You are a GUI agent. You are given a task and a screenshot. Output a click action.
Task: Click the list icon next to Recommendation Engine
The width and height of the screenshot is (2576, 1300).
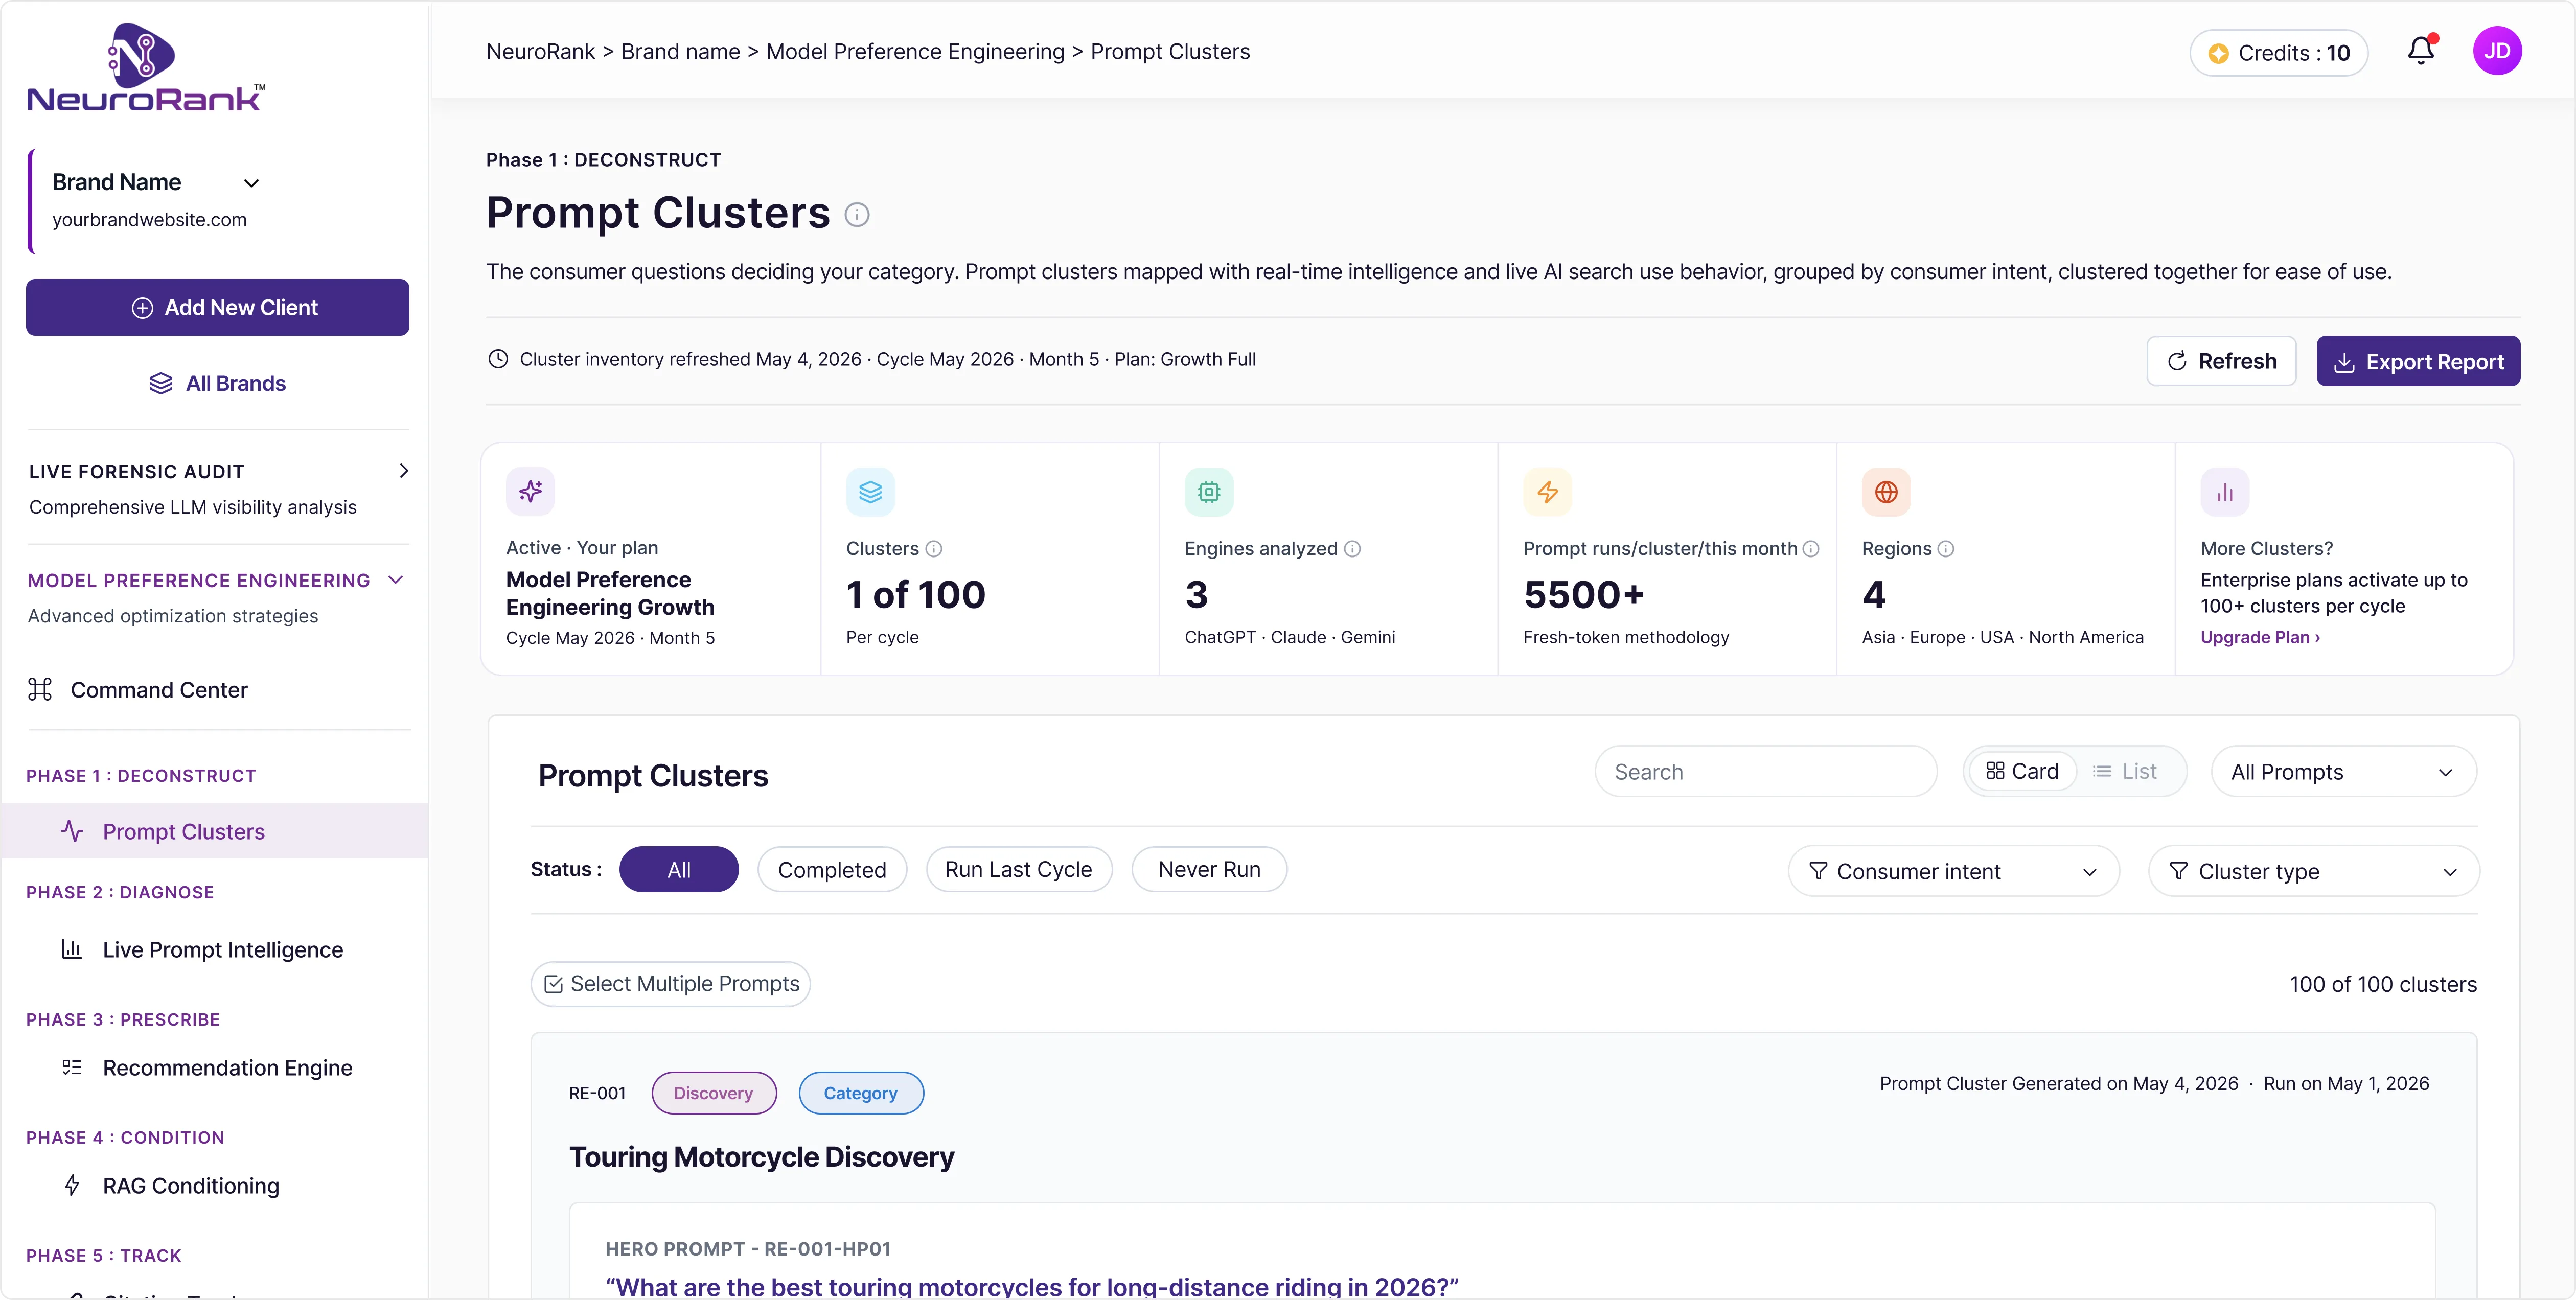pyautogui.click(x=71, y=1067)
